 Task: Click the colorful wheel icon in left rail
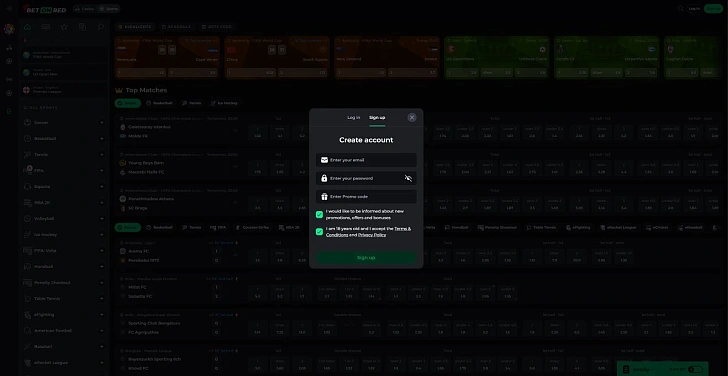[x=9, y=29]
